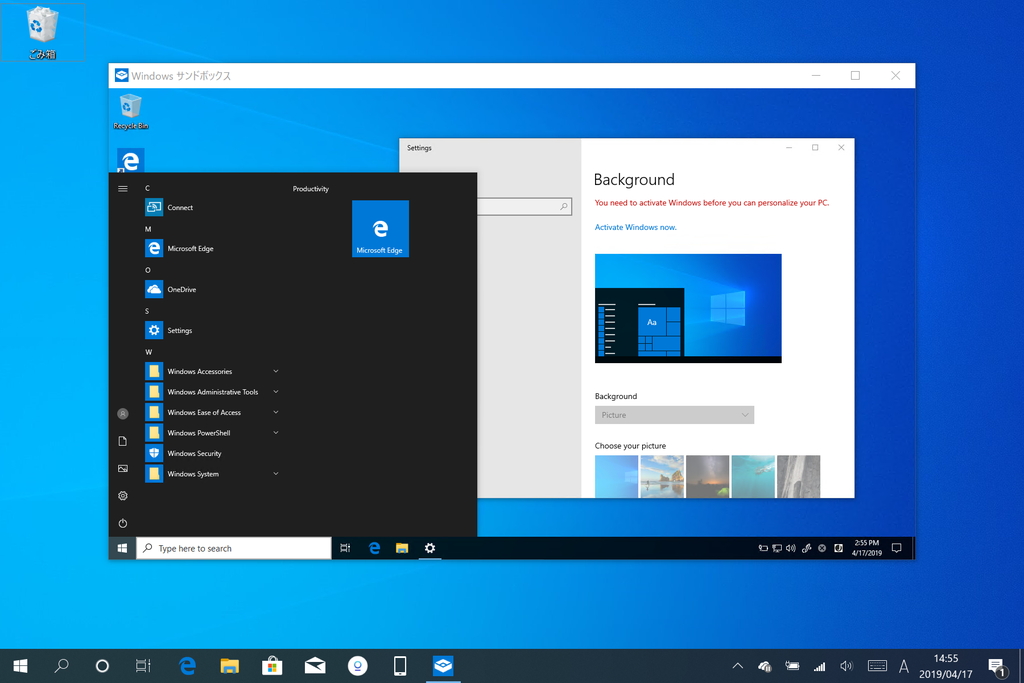Click the host Start button
The image size is (1024, 683).
click(x=20, y=666)
